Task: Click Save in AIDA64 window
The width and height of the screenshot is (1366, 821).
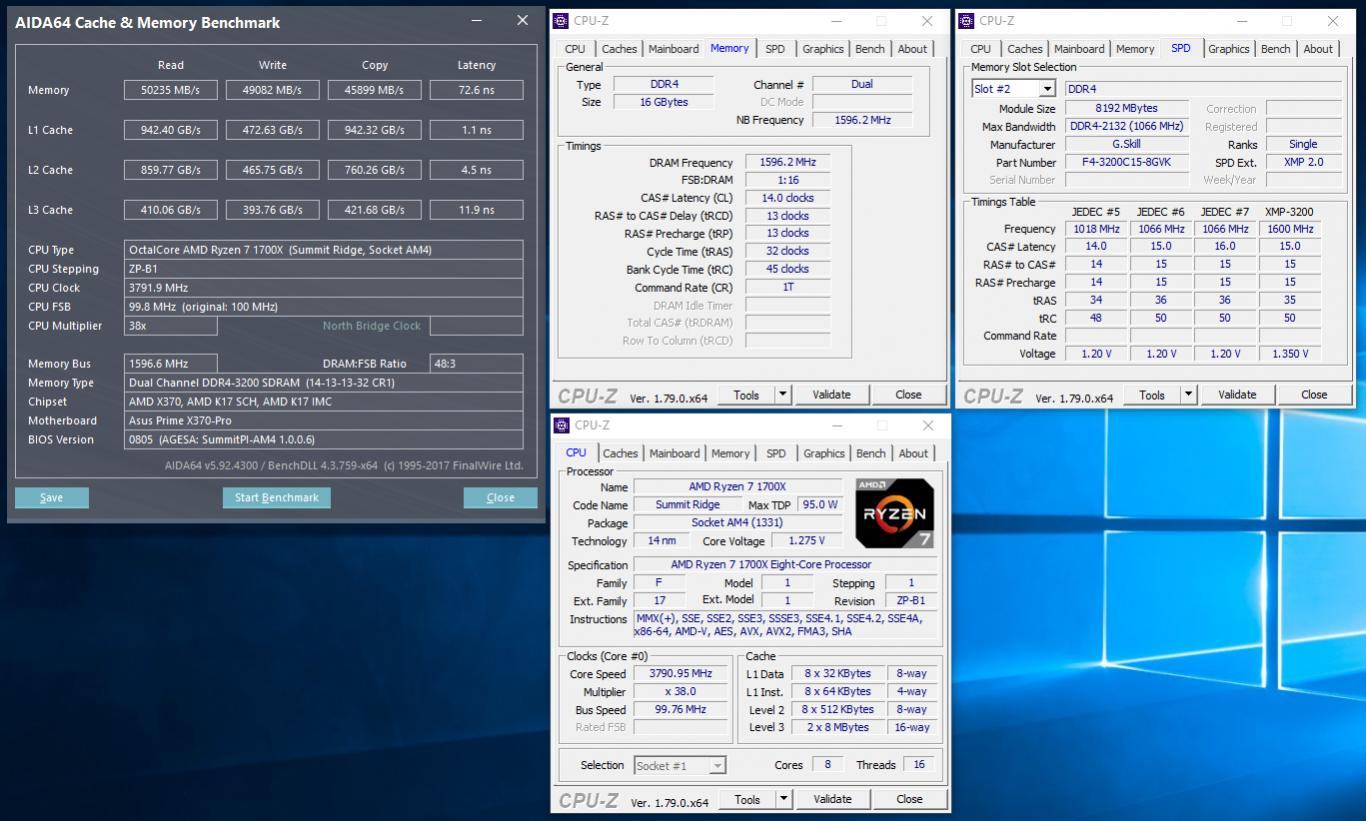Action: [52, 498]
